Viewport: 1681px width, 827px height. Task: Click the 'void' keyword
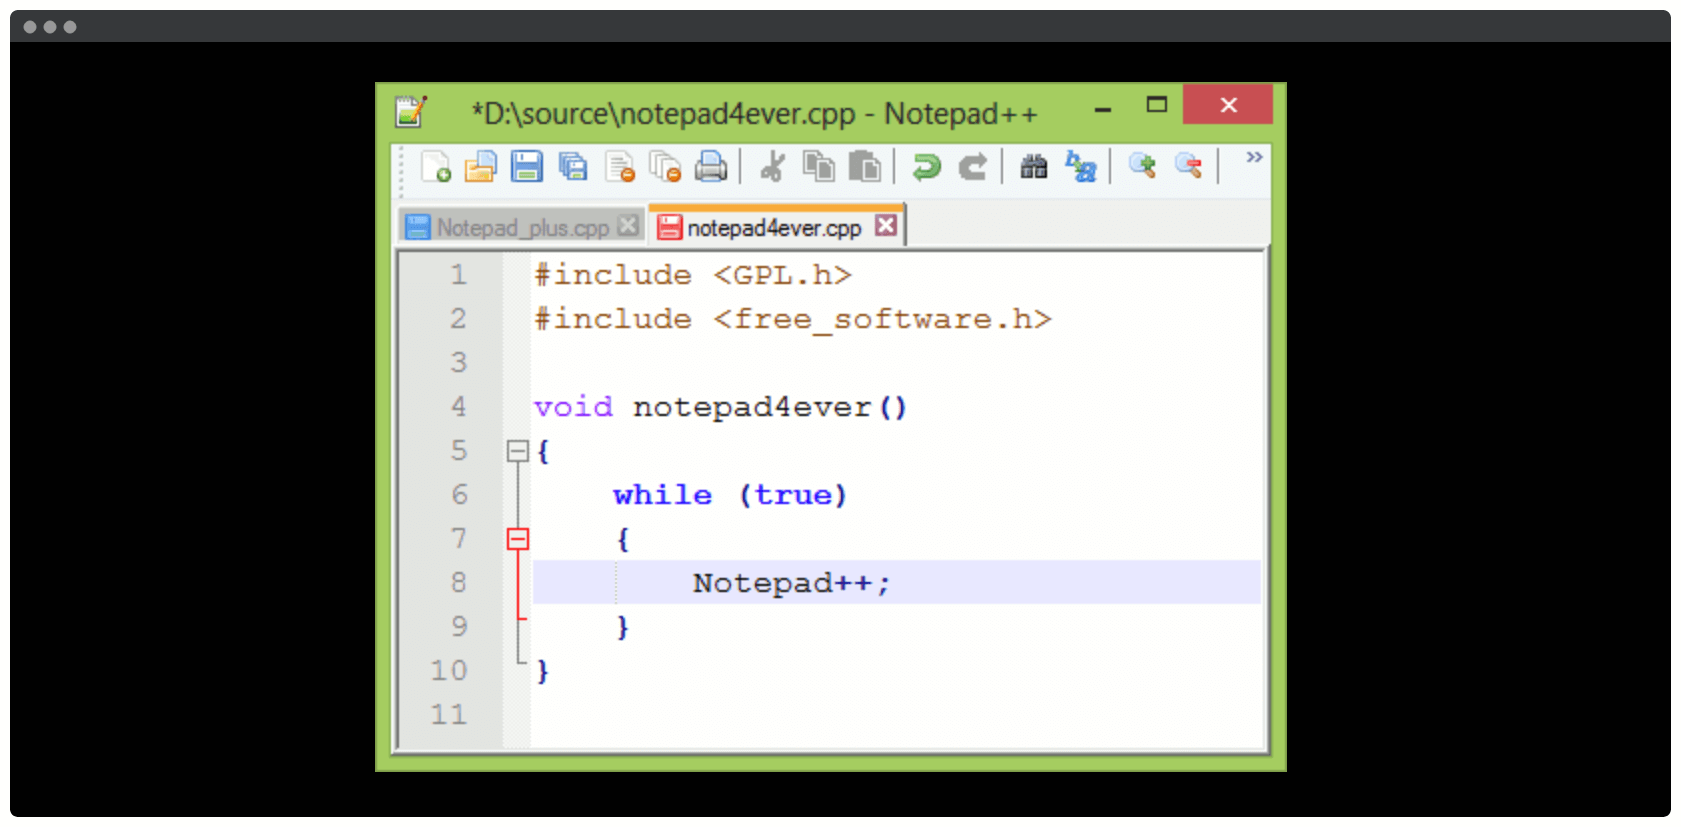(x=573, y=407)
